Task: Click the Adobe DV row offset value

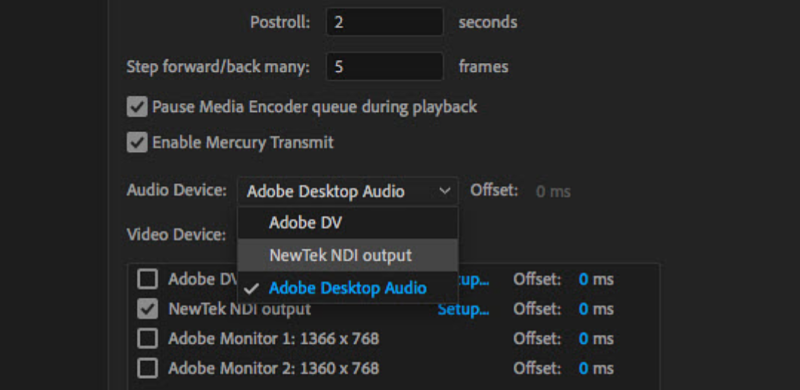Action: tap(584, 280)
